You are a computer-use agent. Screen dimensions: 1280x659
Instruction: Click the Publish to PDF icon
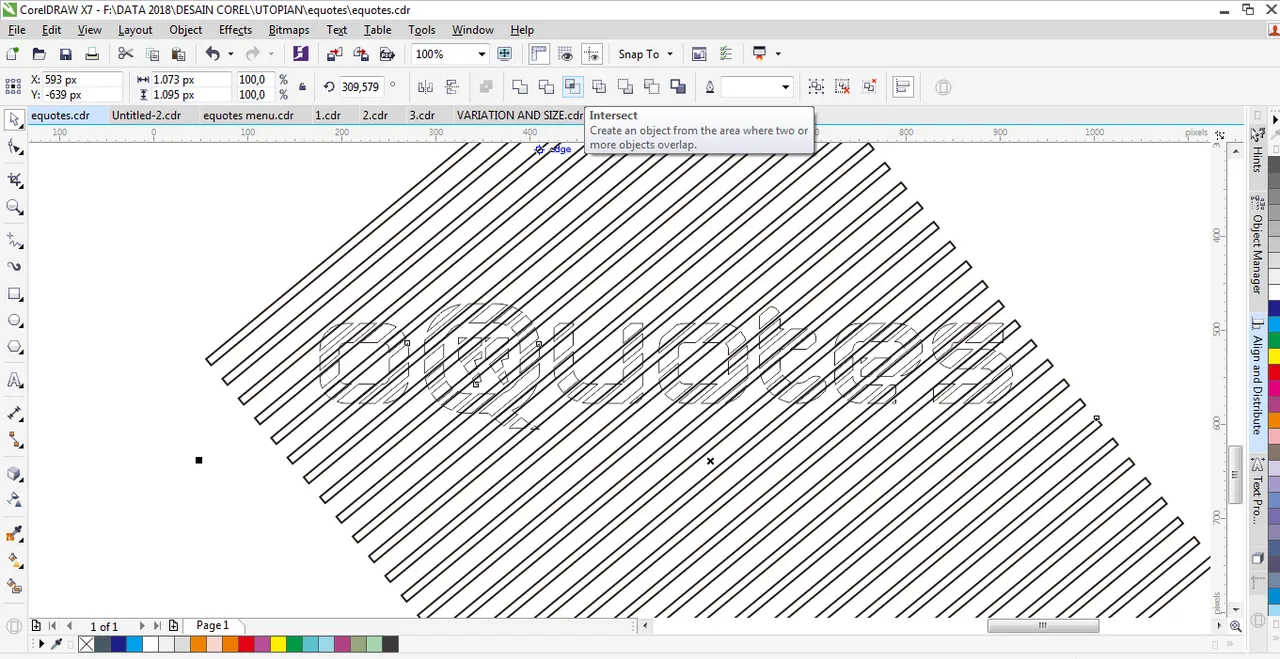(387, 54)
